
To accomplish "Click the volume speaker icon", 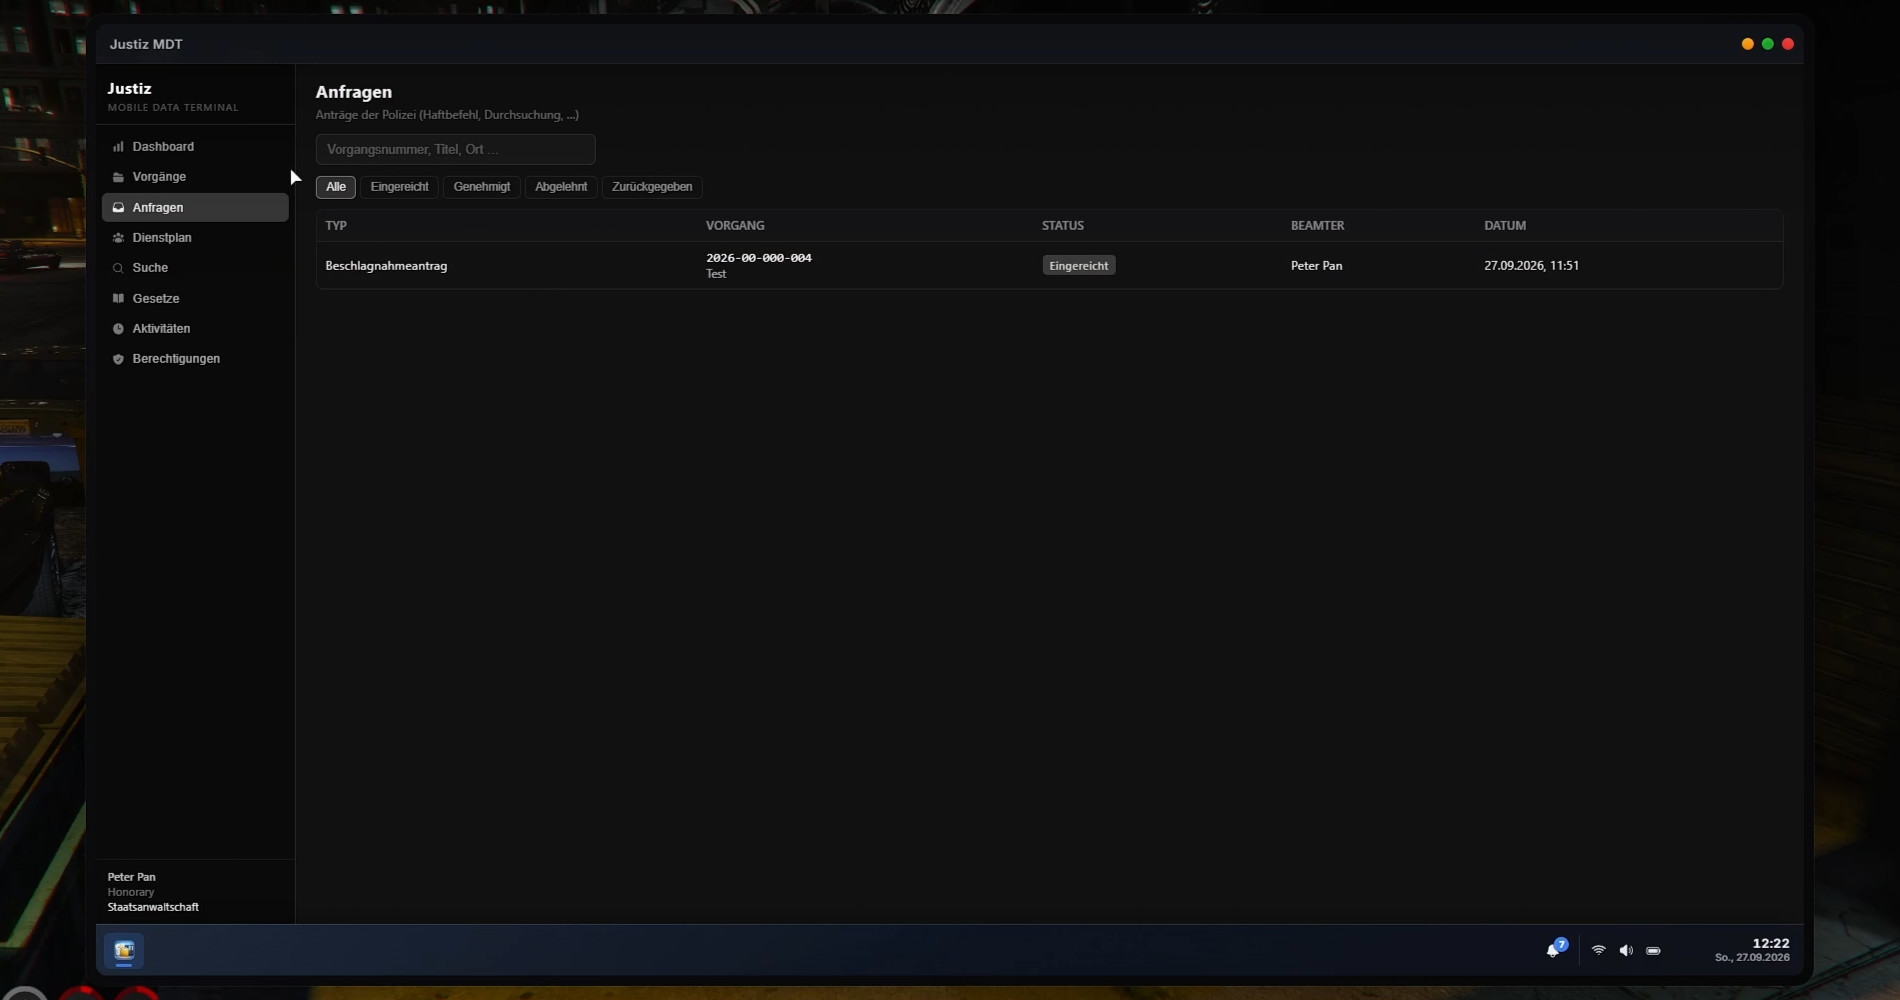I will [x=1626, y=950].
